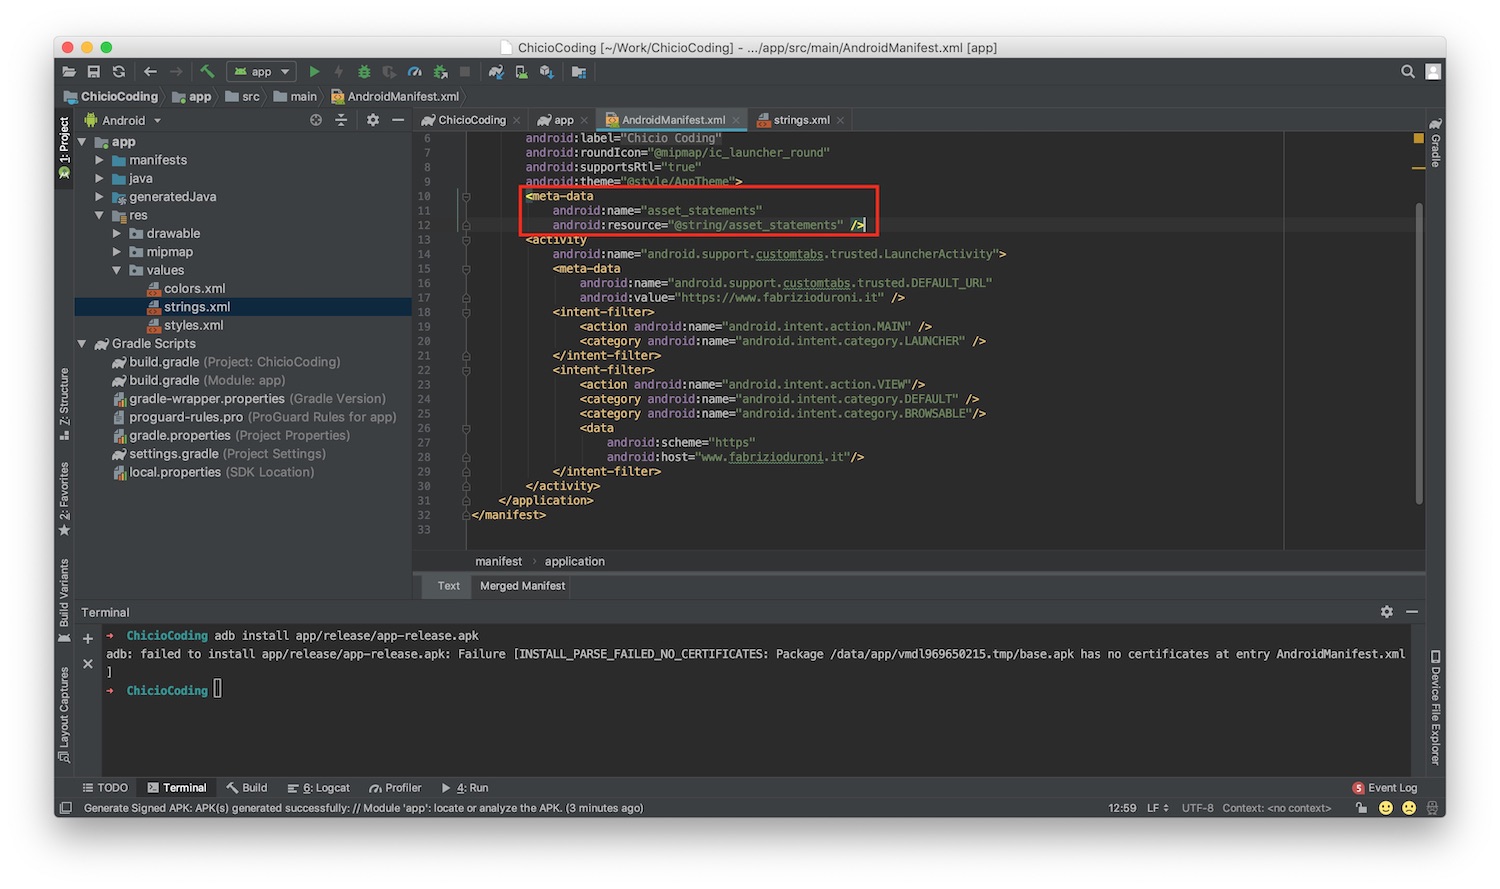1500x889 pixels.
Task: Open Terminal panel gear settings
Action: point(1387,612)
